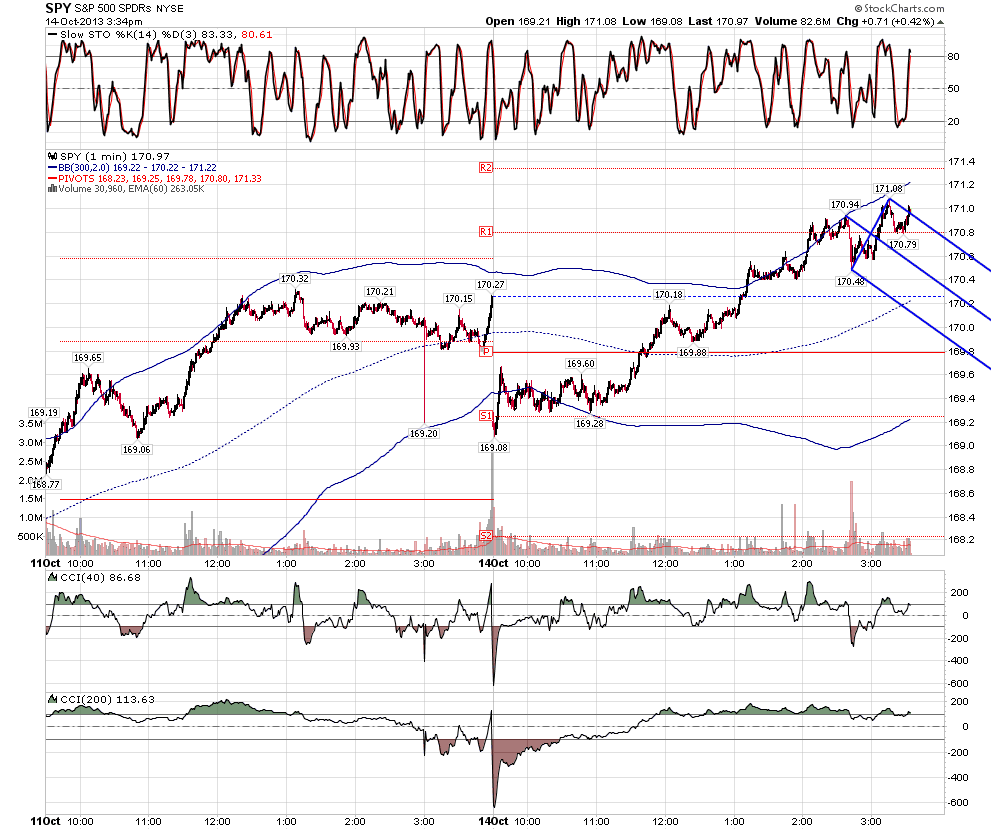Click the 170.48 price label on chart
Viewport: 1002px width, 836px height.
851,281
